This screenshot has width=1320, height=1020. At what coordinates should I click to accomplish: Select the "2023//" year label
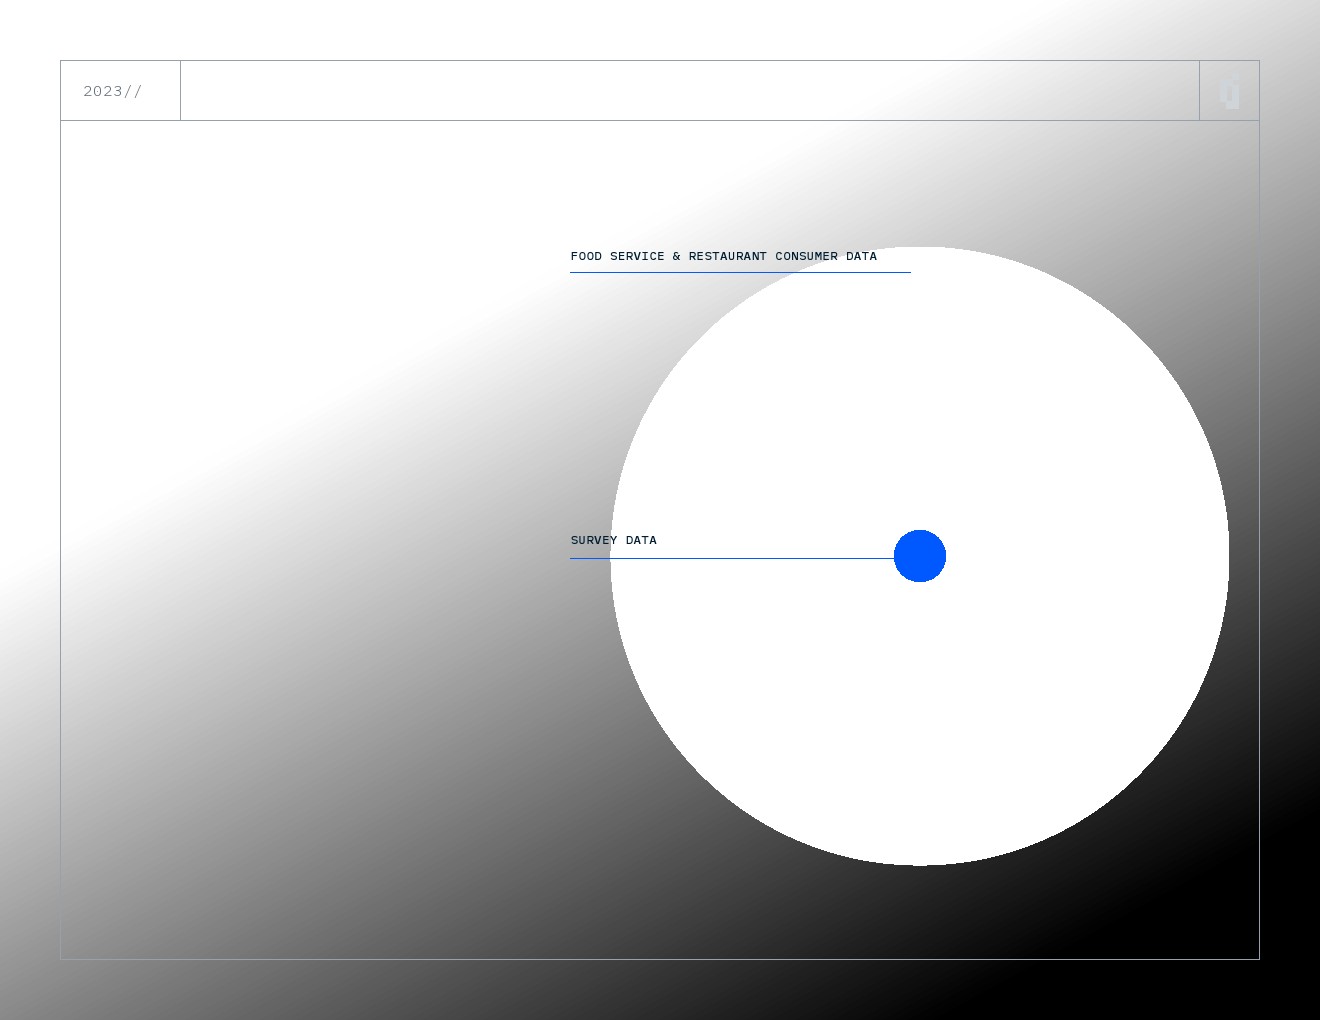(112, 91)
